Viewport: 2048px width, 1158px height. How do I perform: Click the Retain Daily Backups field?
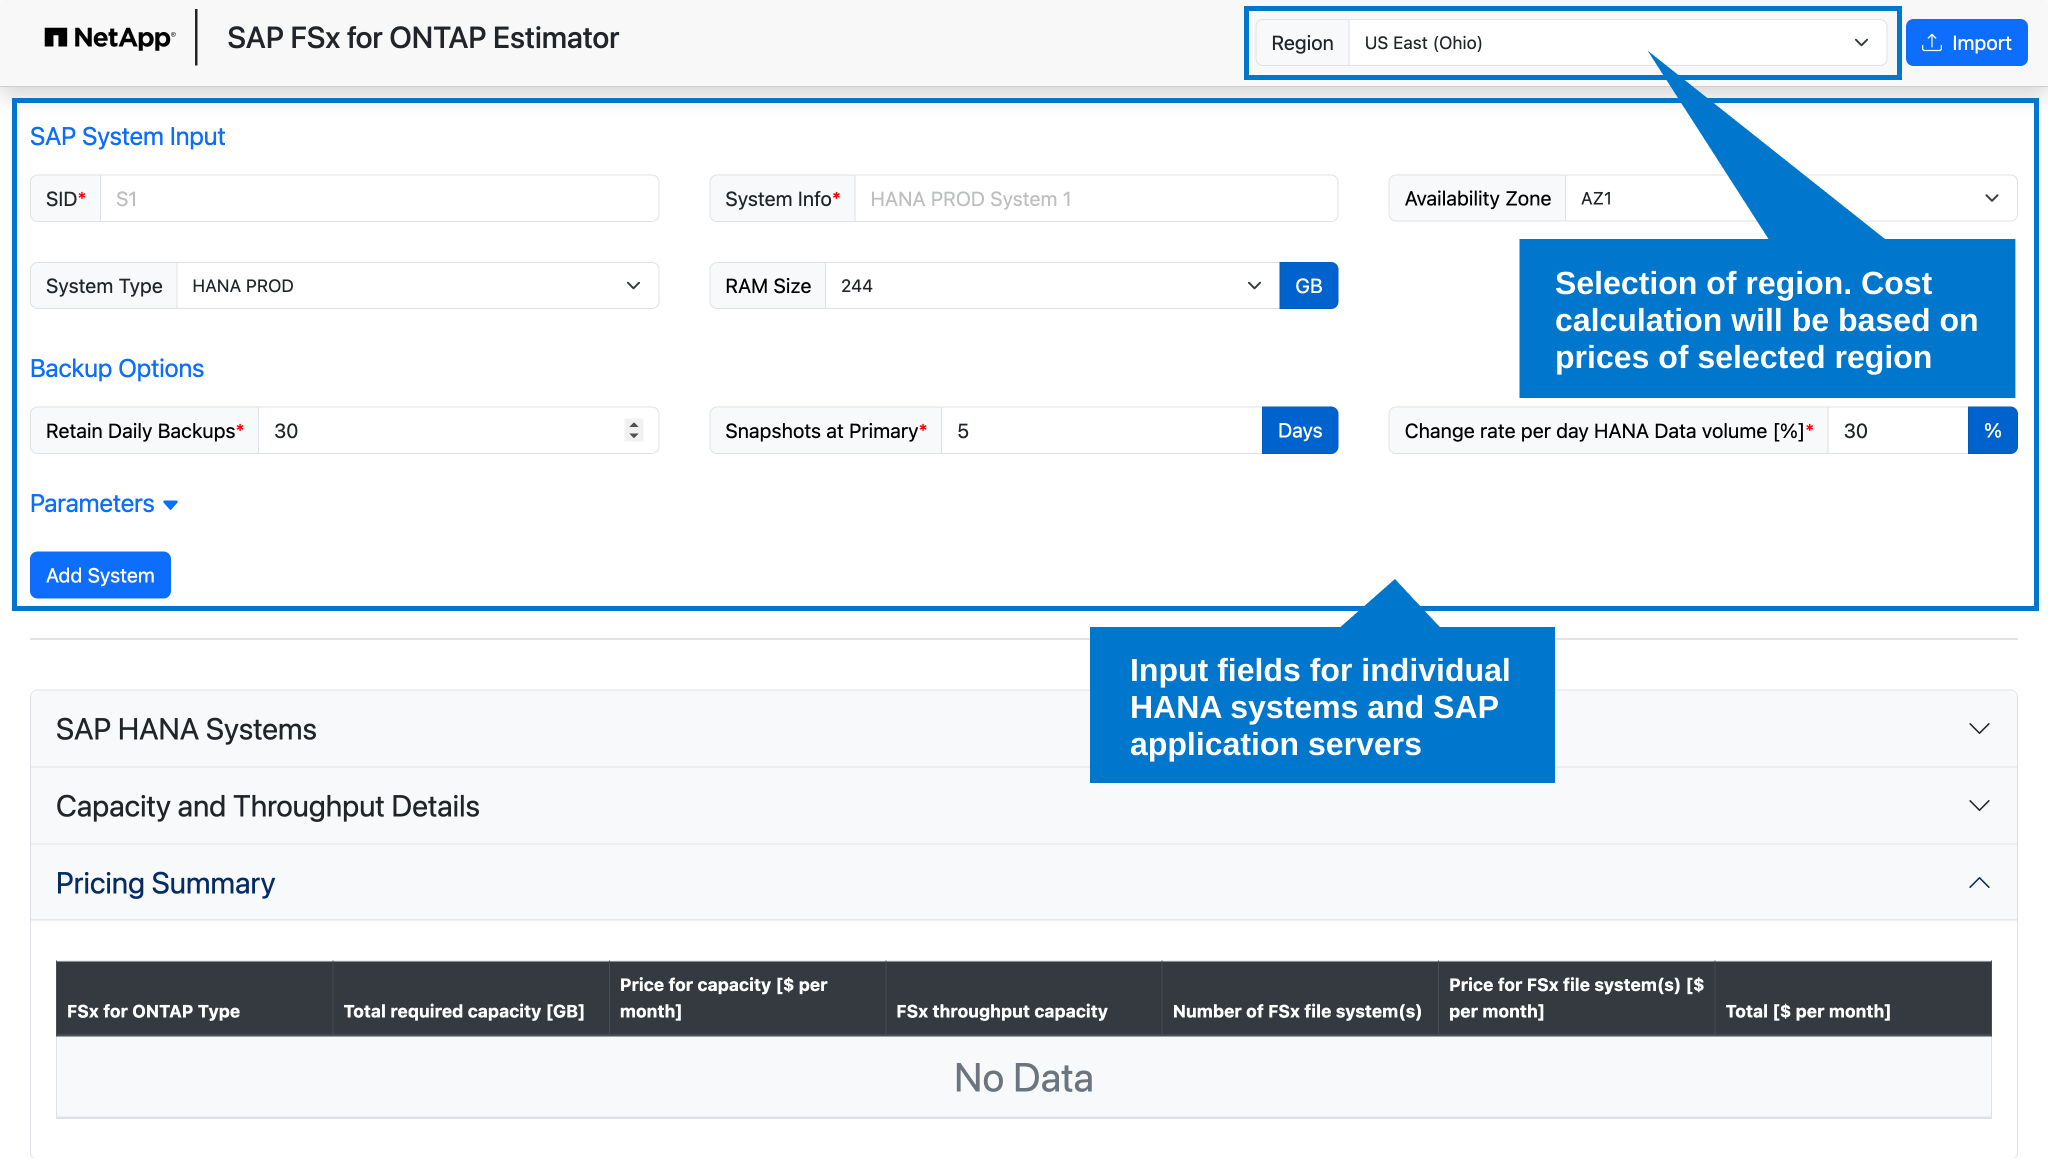coord(458,431)
